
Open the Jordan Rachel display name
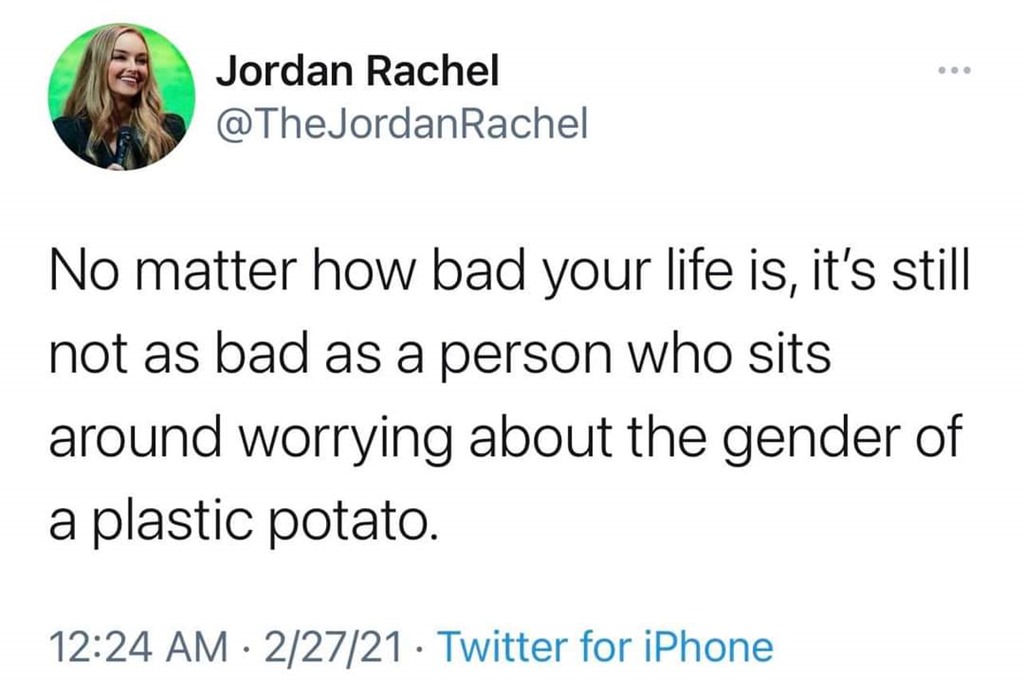pyautogui.click(x=357, y=71)
